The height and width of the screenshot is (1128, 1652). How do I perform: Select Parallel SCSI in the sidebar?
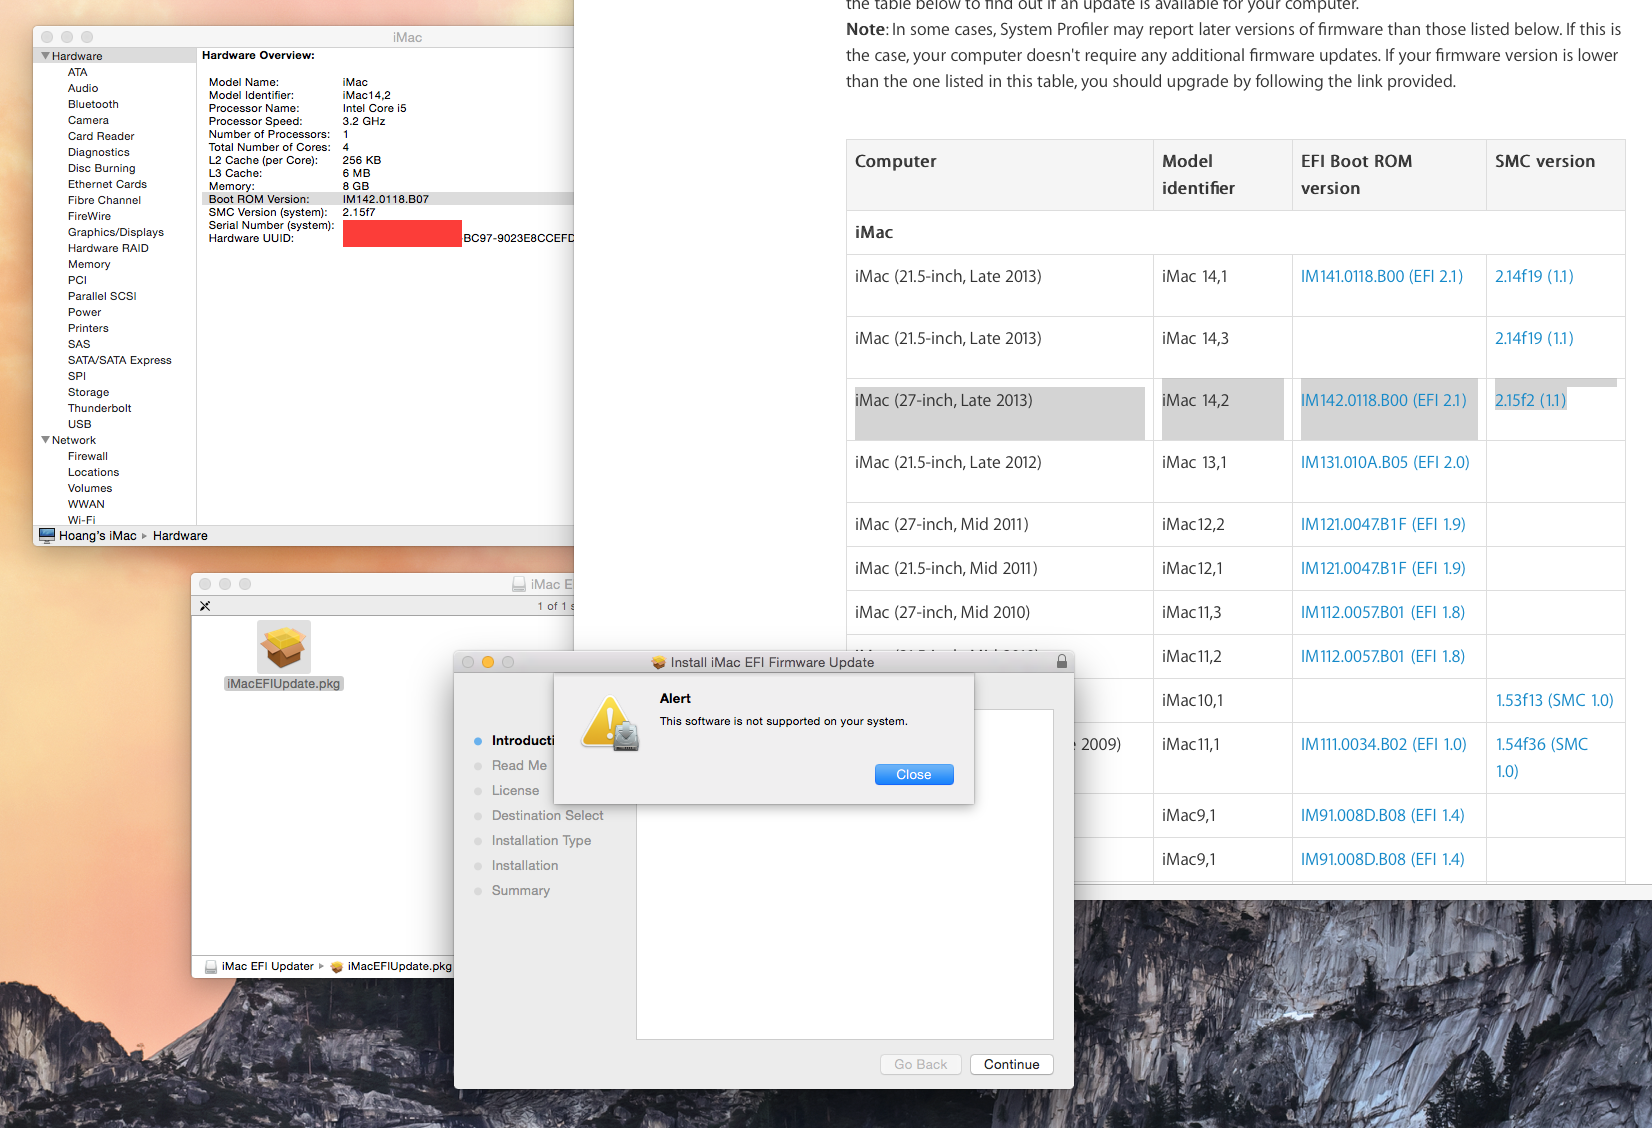point(102,296)
